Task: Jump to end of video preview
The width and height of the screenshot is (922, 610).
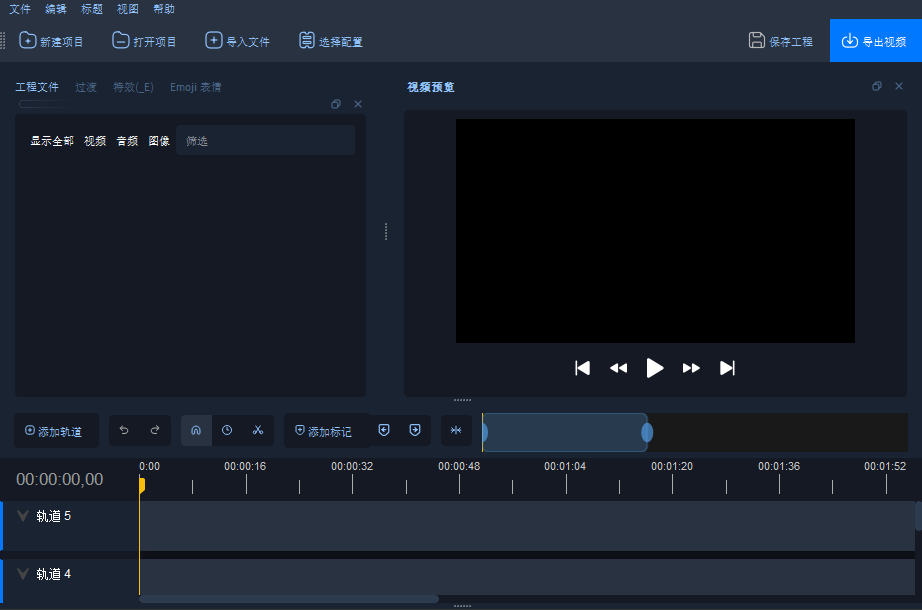Action: coord(727,368)
